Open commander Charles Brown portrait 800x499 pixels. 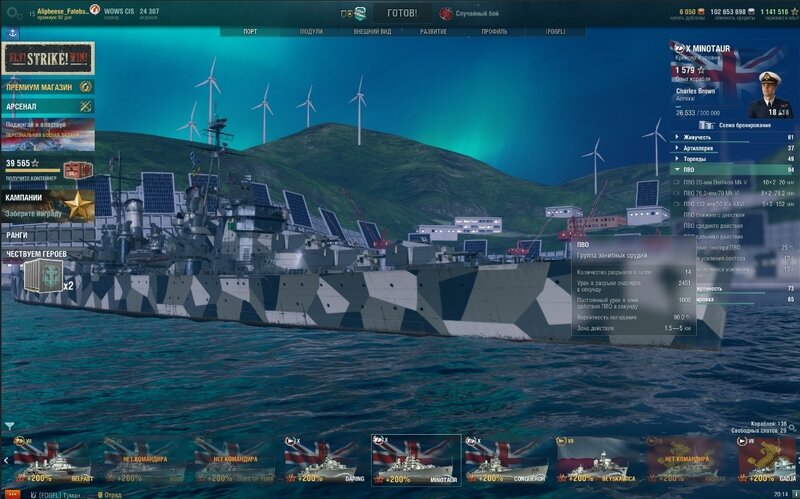point(770,94)
